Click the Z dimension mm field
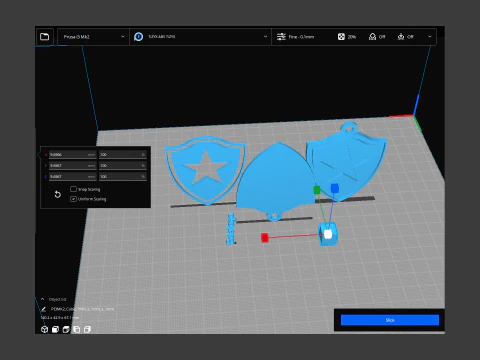The width and height of the screenshot is (480, 360). click(x=73, y=177)
